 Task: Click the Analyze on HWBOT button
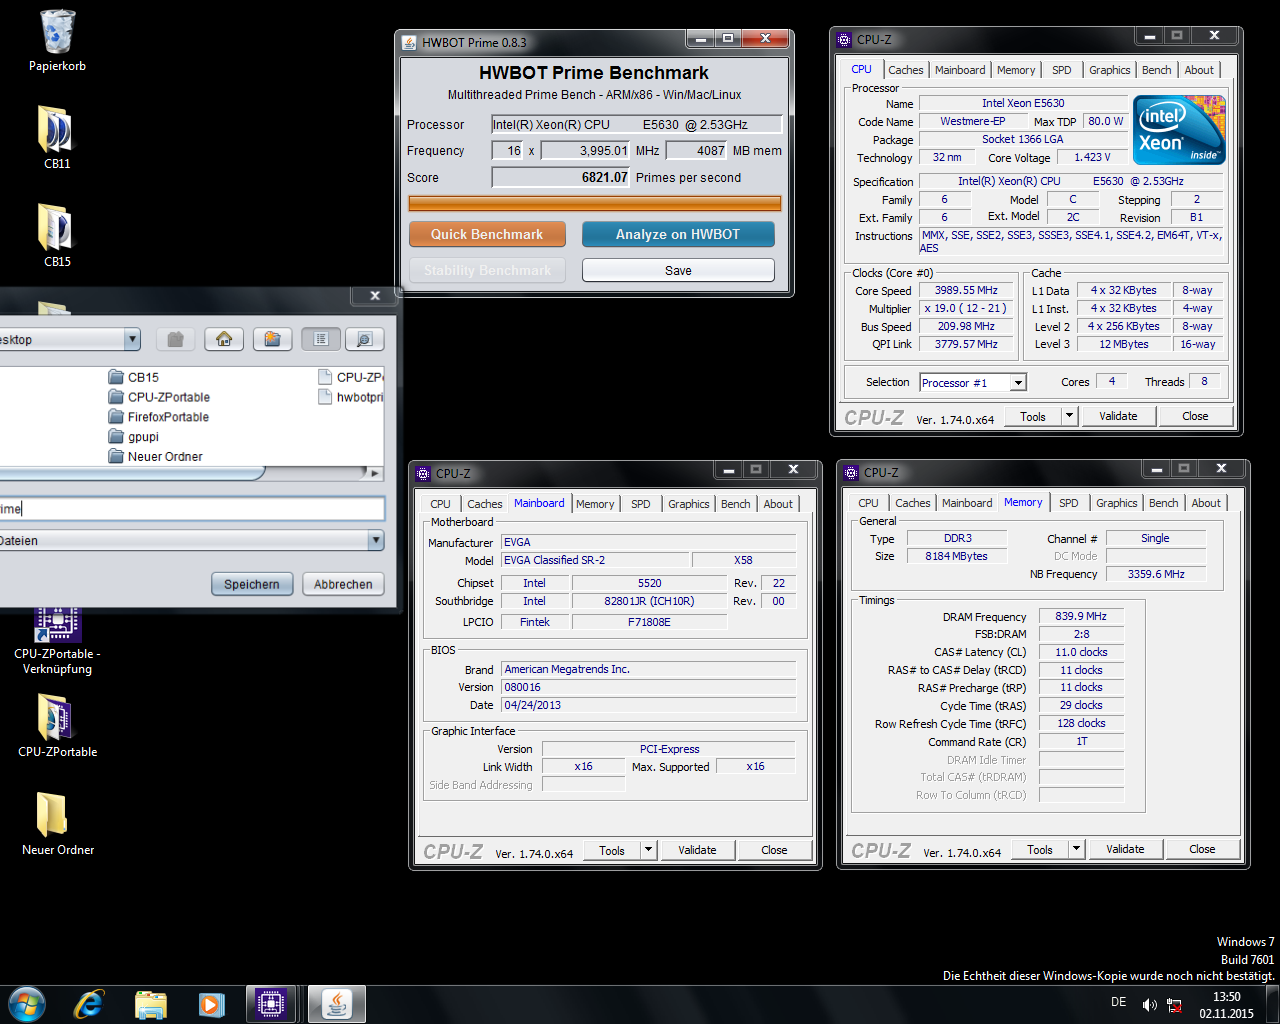point(678,234)
